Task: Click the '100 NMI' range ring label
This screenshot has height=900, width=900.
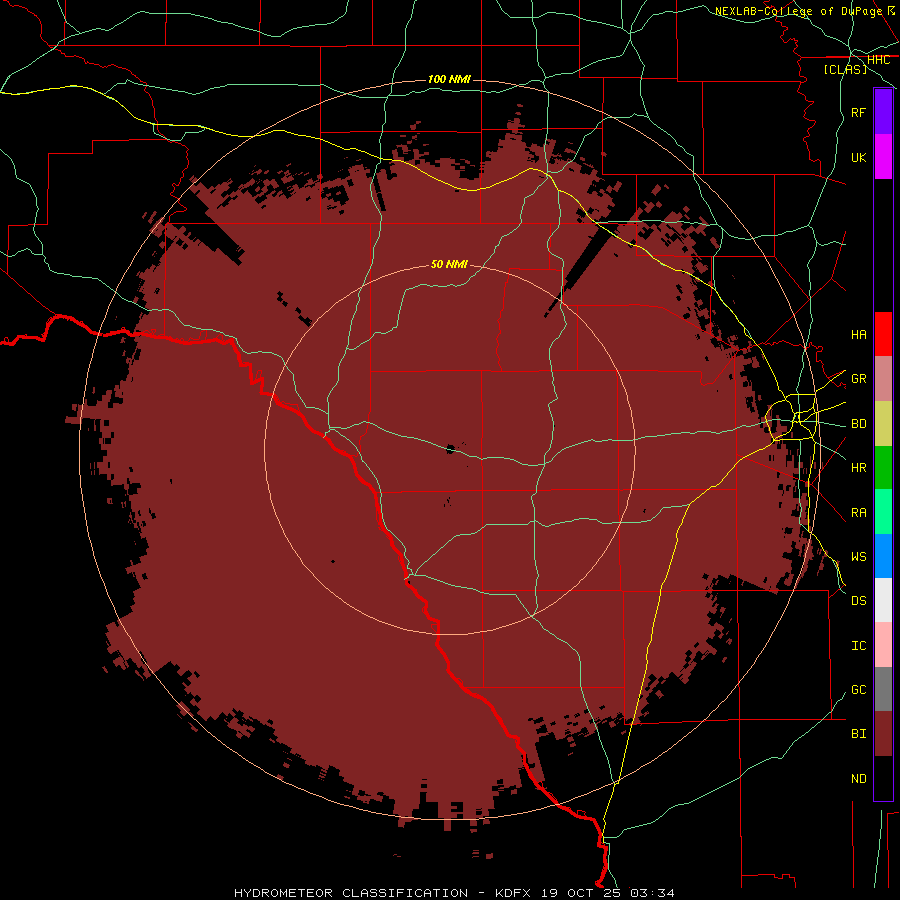Action: (449, 79)
